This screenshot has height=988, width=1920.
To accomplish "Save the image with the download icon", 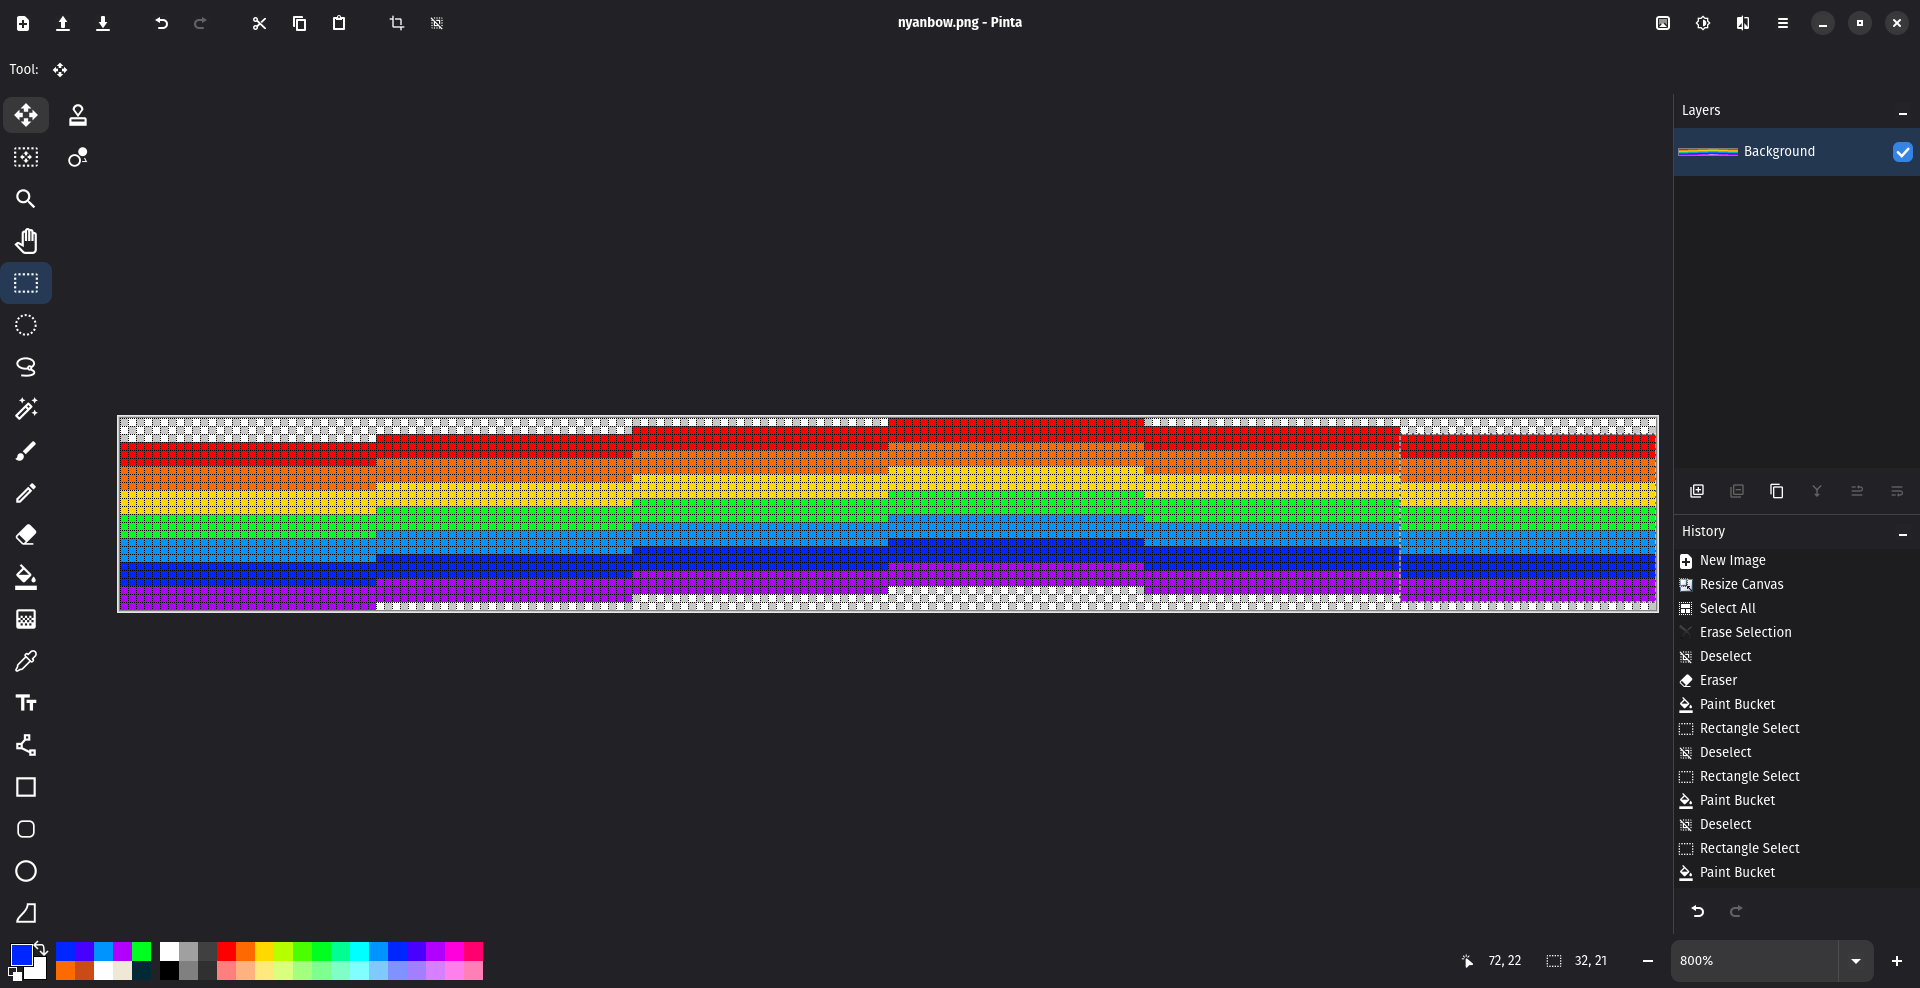I will click(103, 23).
